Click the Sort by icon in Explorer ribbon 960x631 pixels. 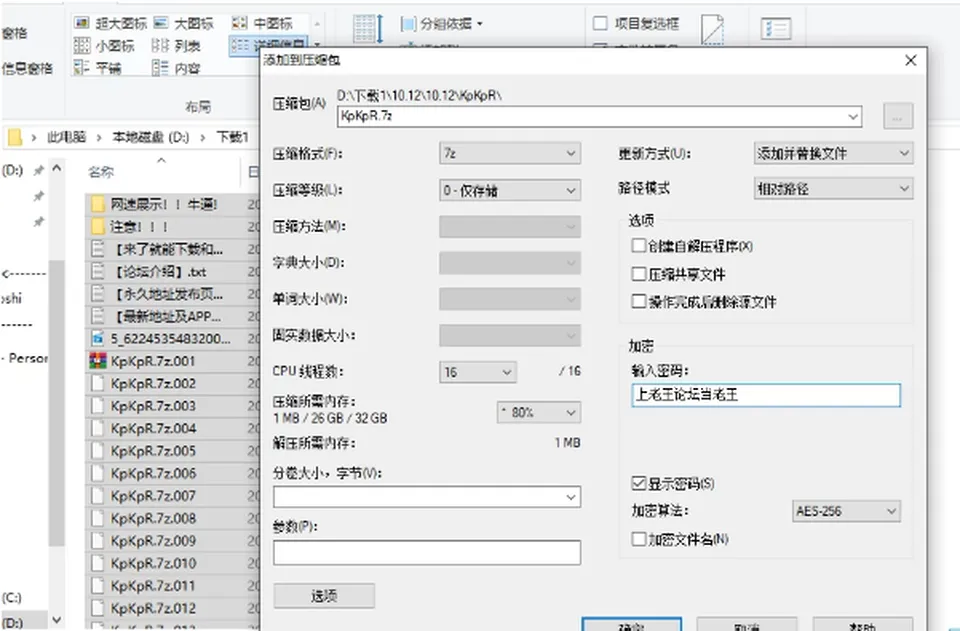tap(368, 29)
